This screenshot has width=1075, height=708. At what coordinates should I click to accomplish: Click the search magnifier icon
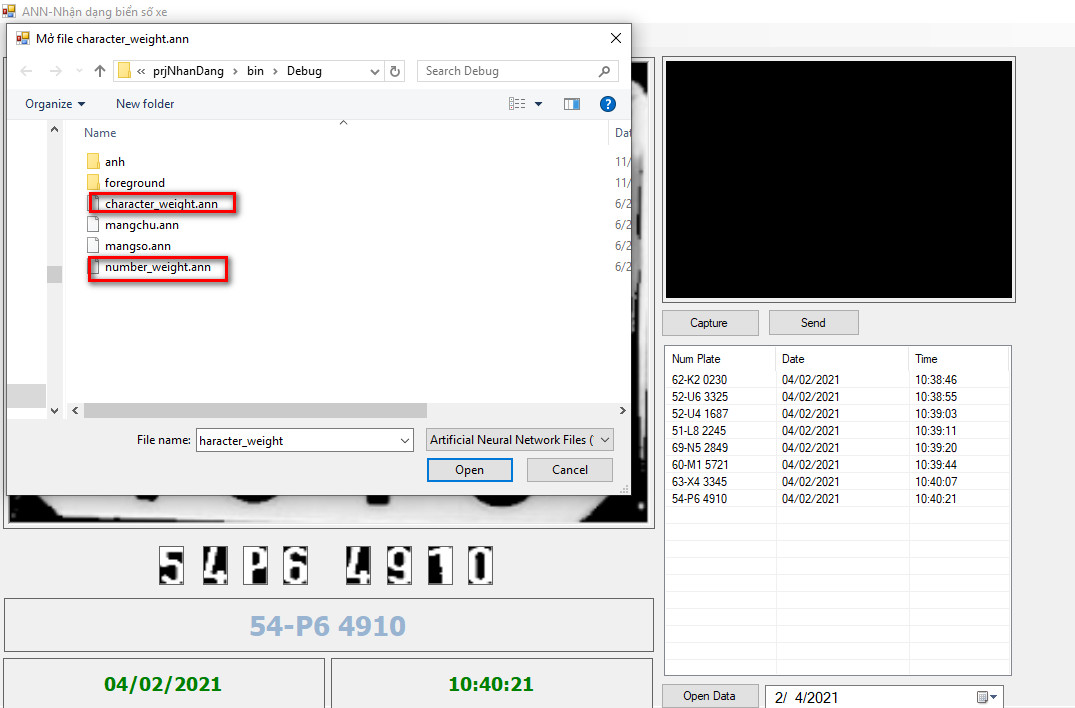604,71
